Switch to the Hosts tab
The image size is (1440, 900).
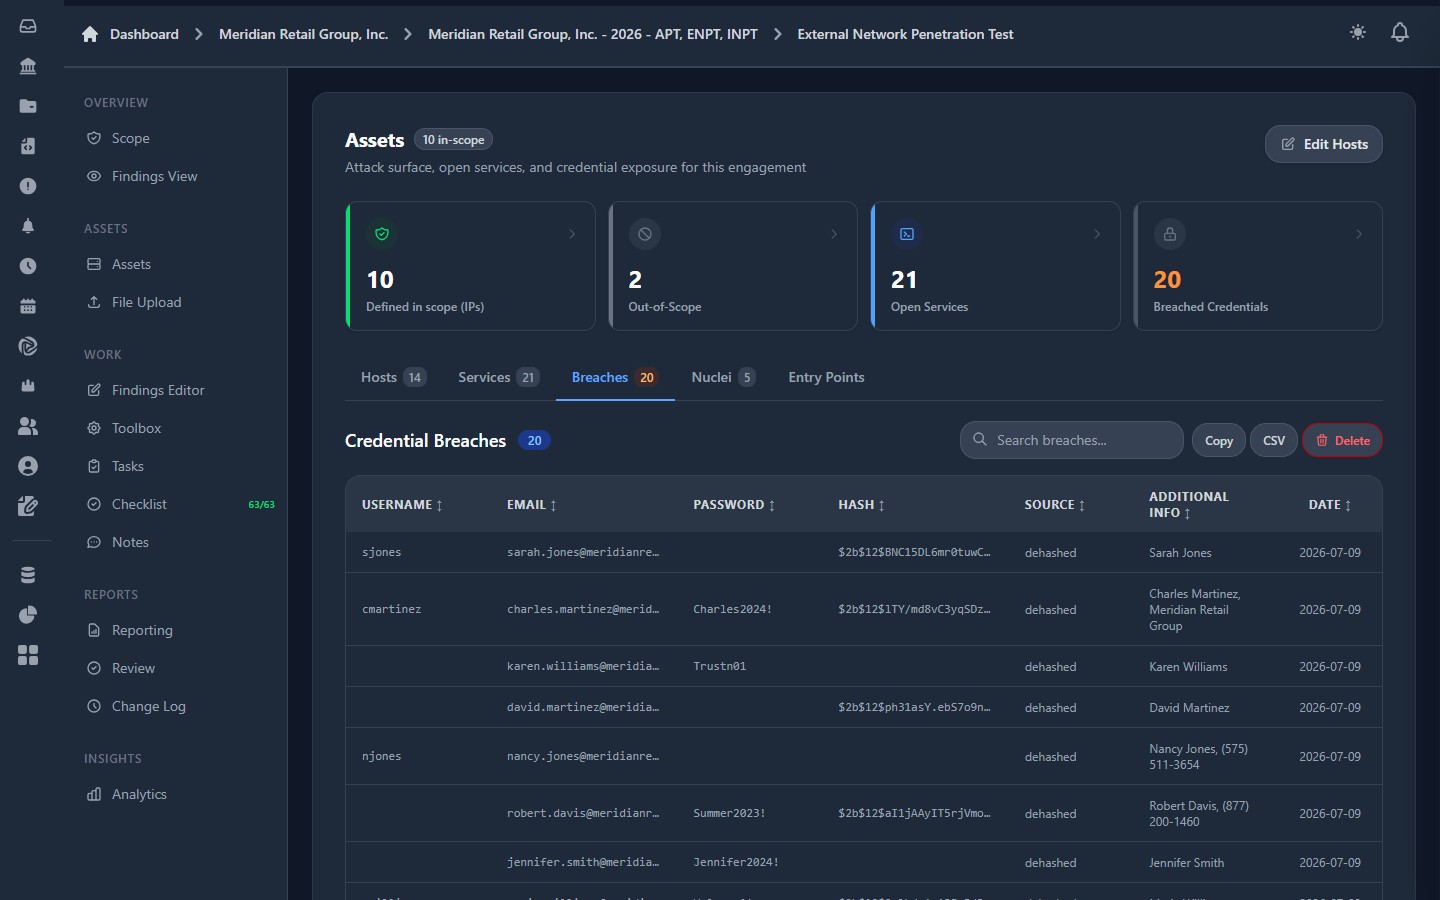(x=394, y=377)
